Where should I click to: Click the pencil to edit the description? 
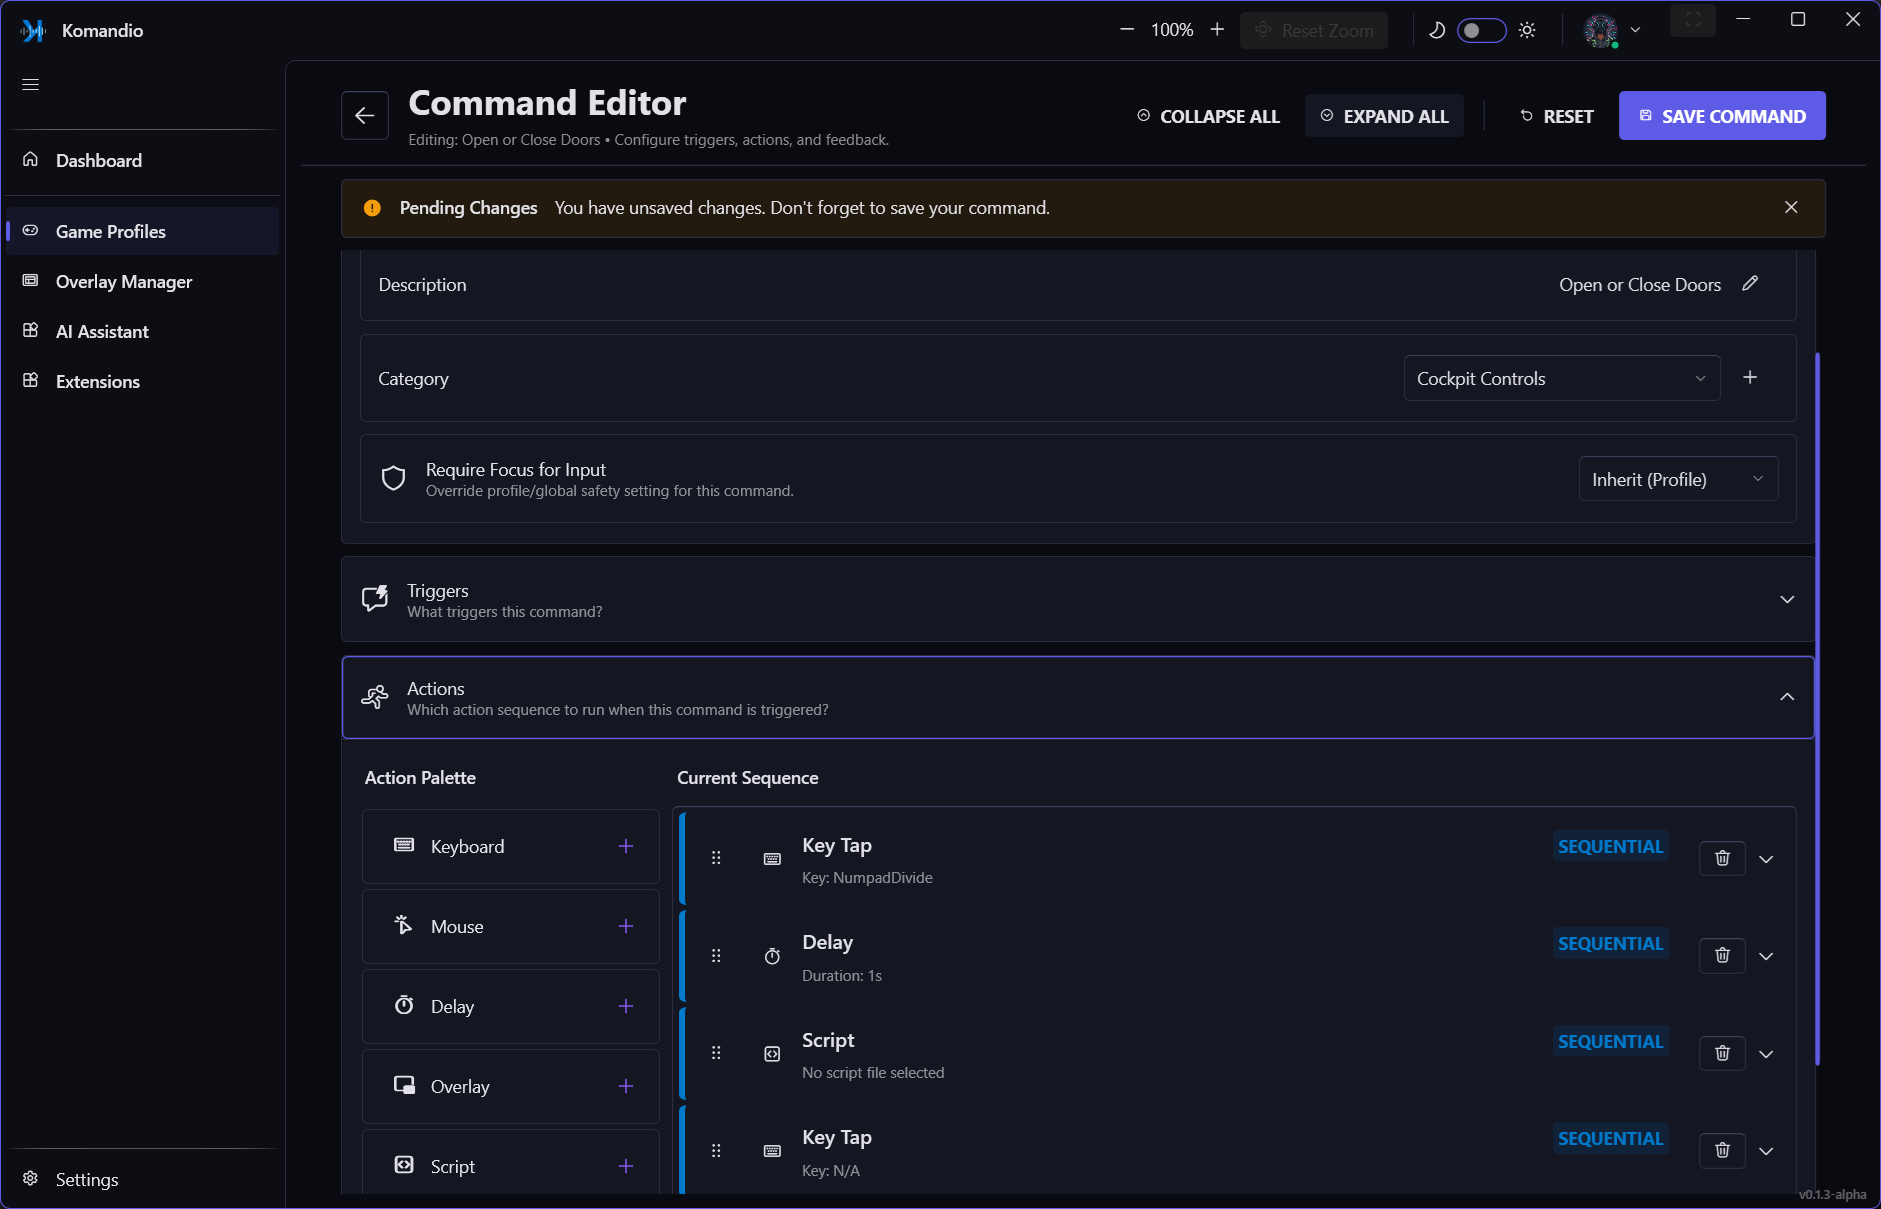click(1750, 284)
